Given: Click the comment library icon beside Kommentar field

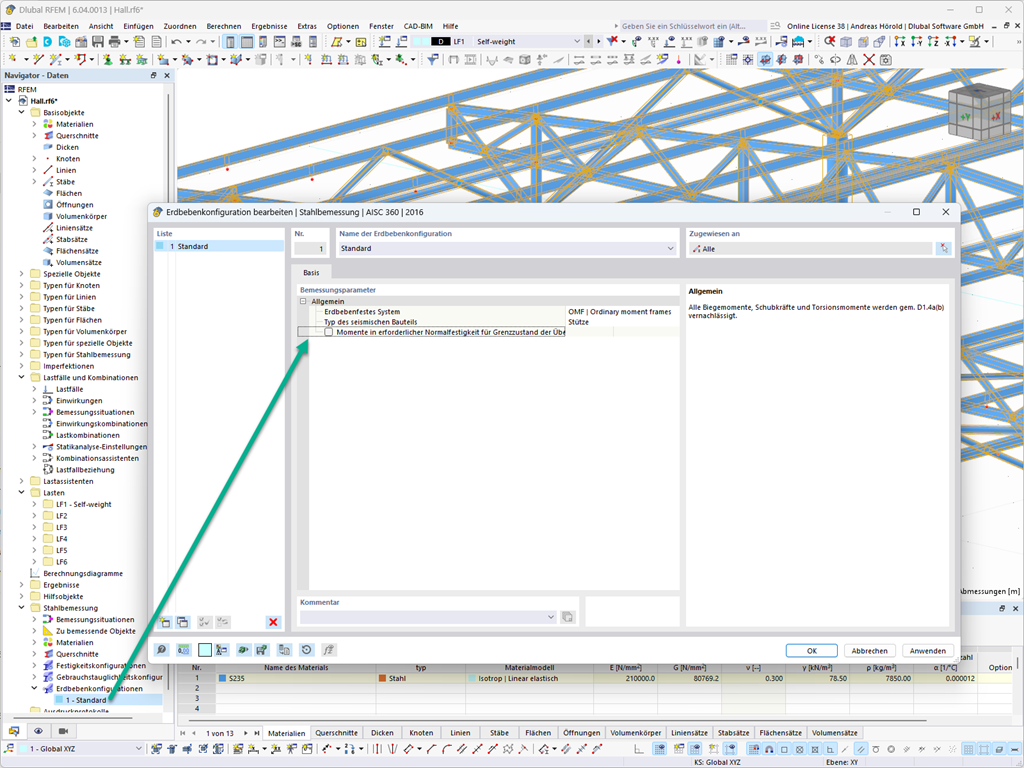Looking at the screenshot, I should (x=568, y=617).
